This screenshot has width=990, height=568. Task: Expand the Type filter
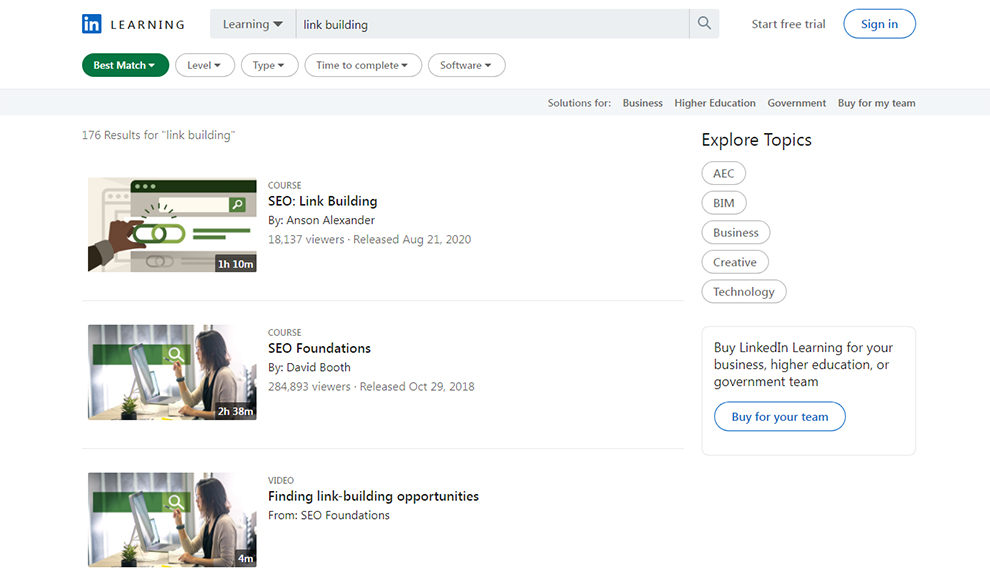pos(269,65)
